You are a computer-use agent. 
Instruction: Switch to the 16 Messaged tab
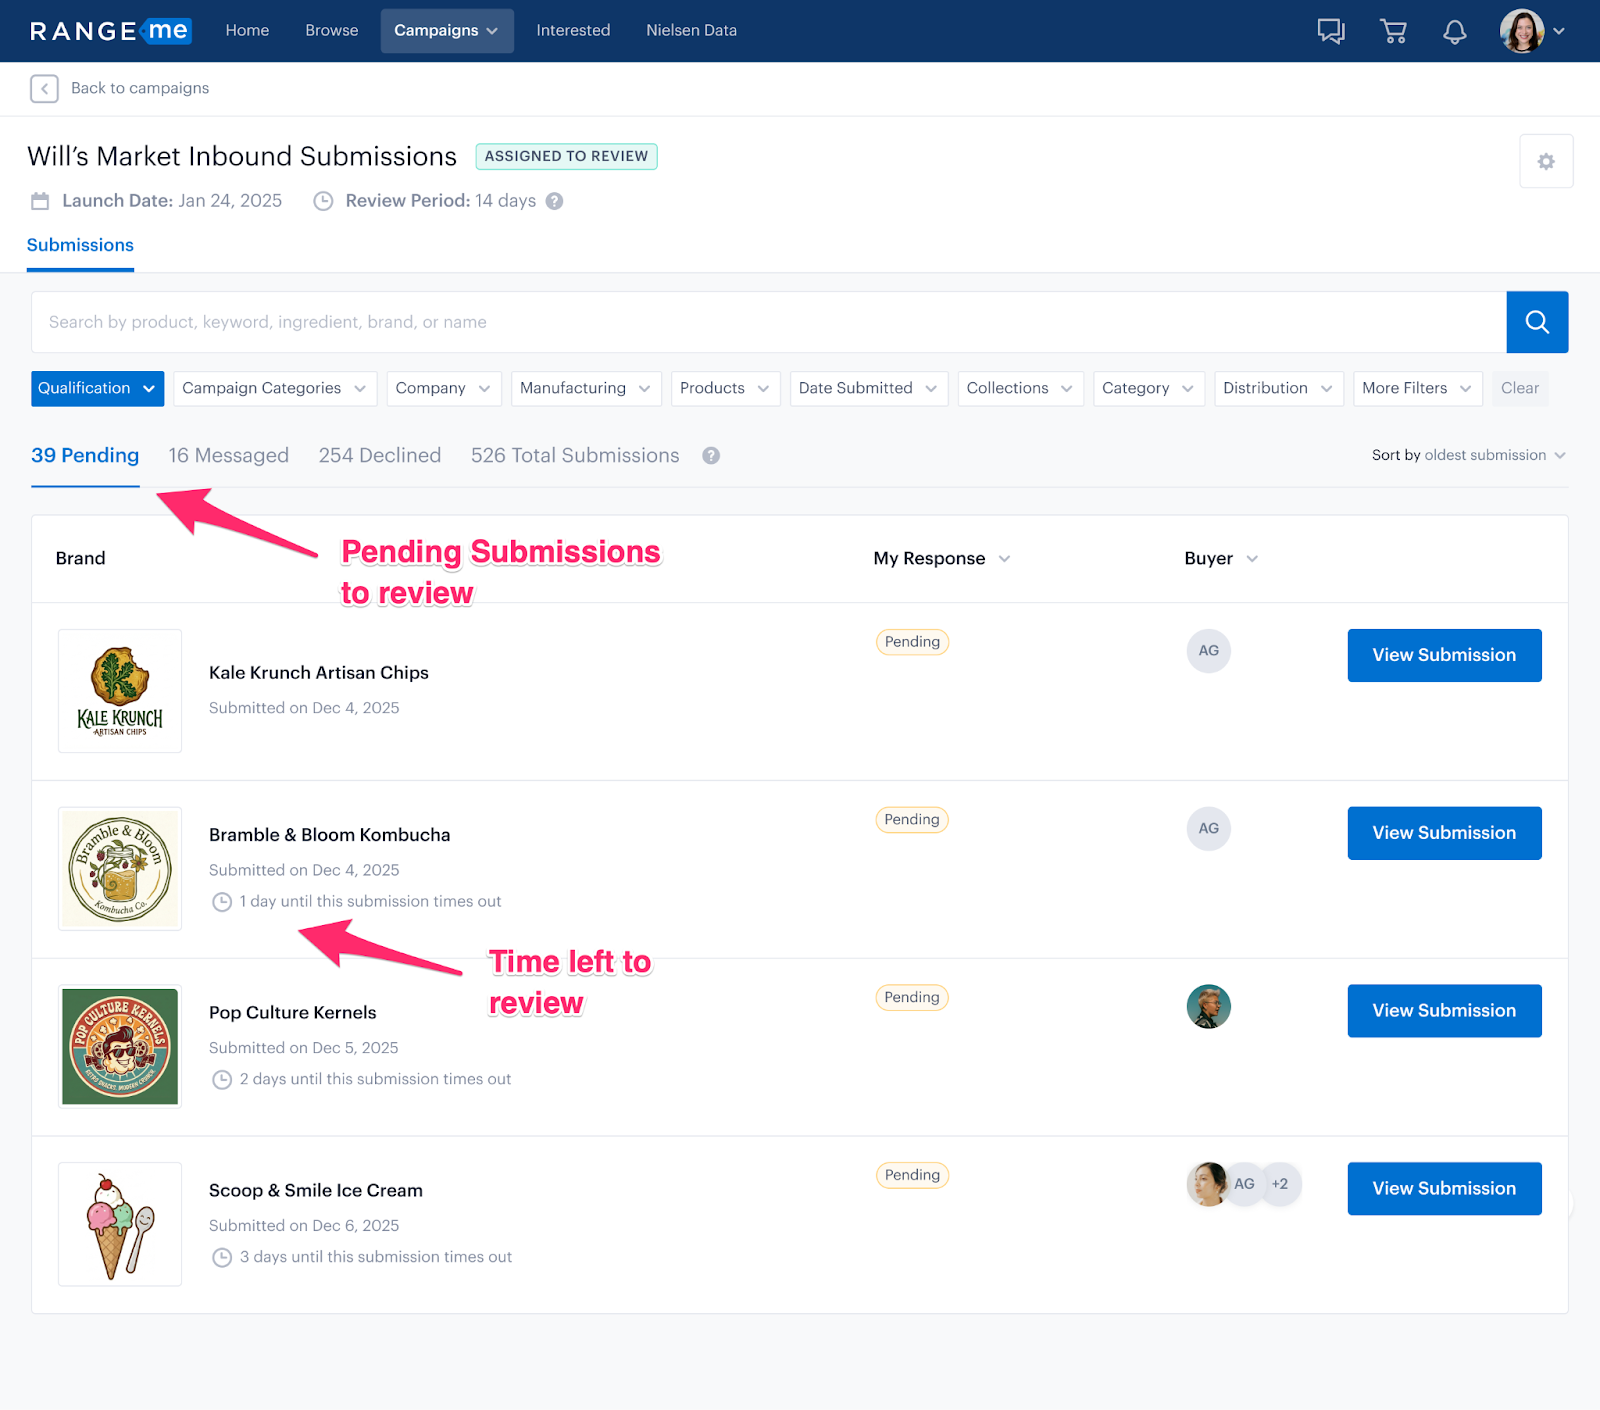click(x=228, y=456)
